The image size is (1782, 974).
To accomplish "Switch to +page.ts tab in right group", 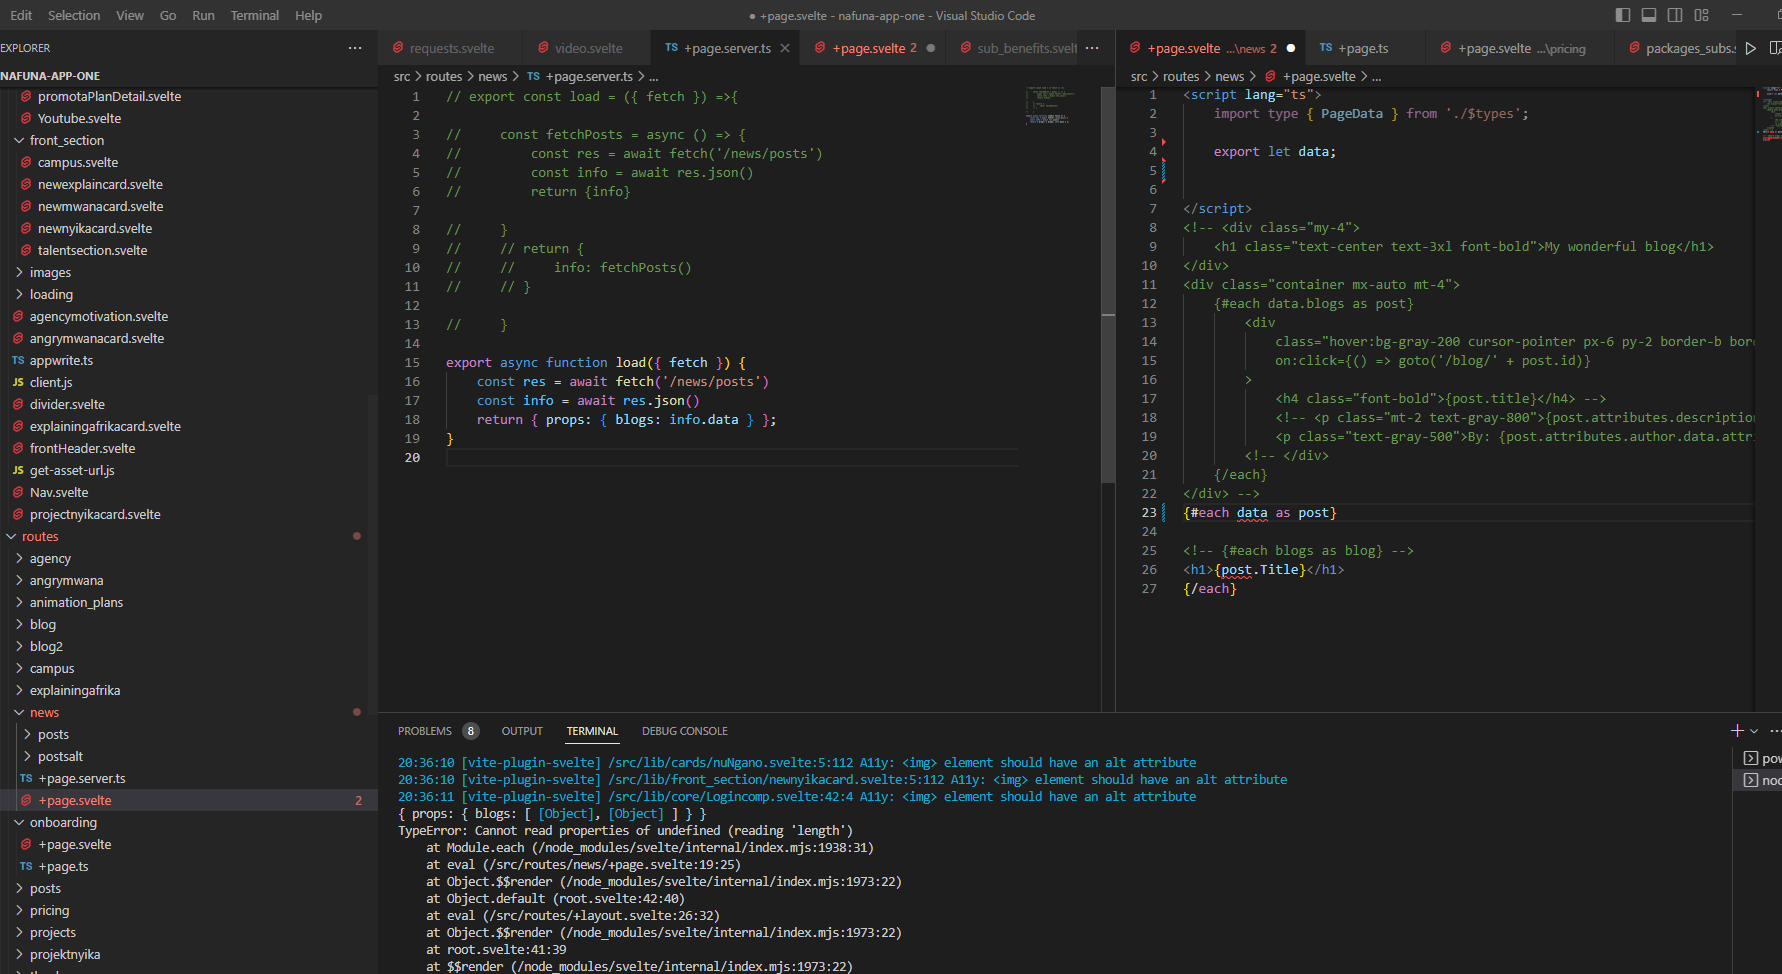I will pyautogui.click(x=1363, y=48).
